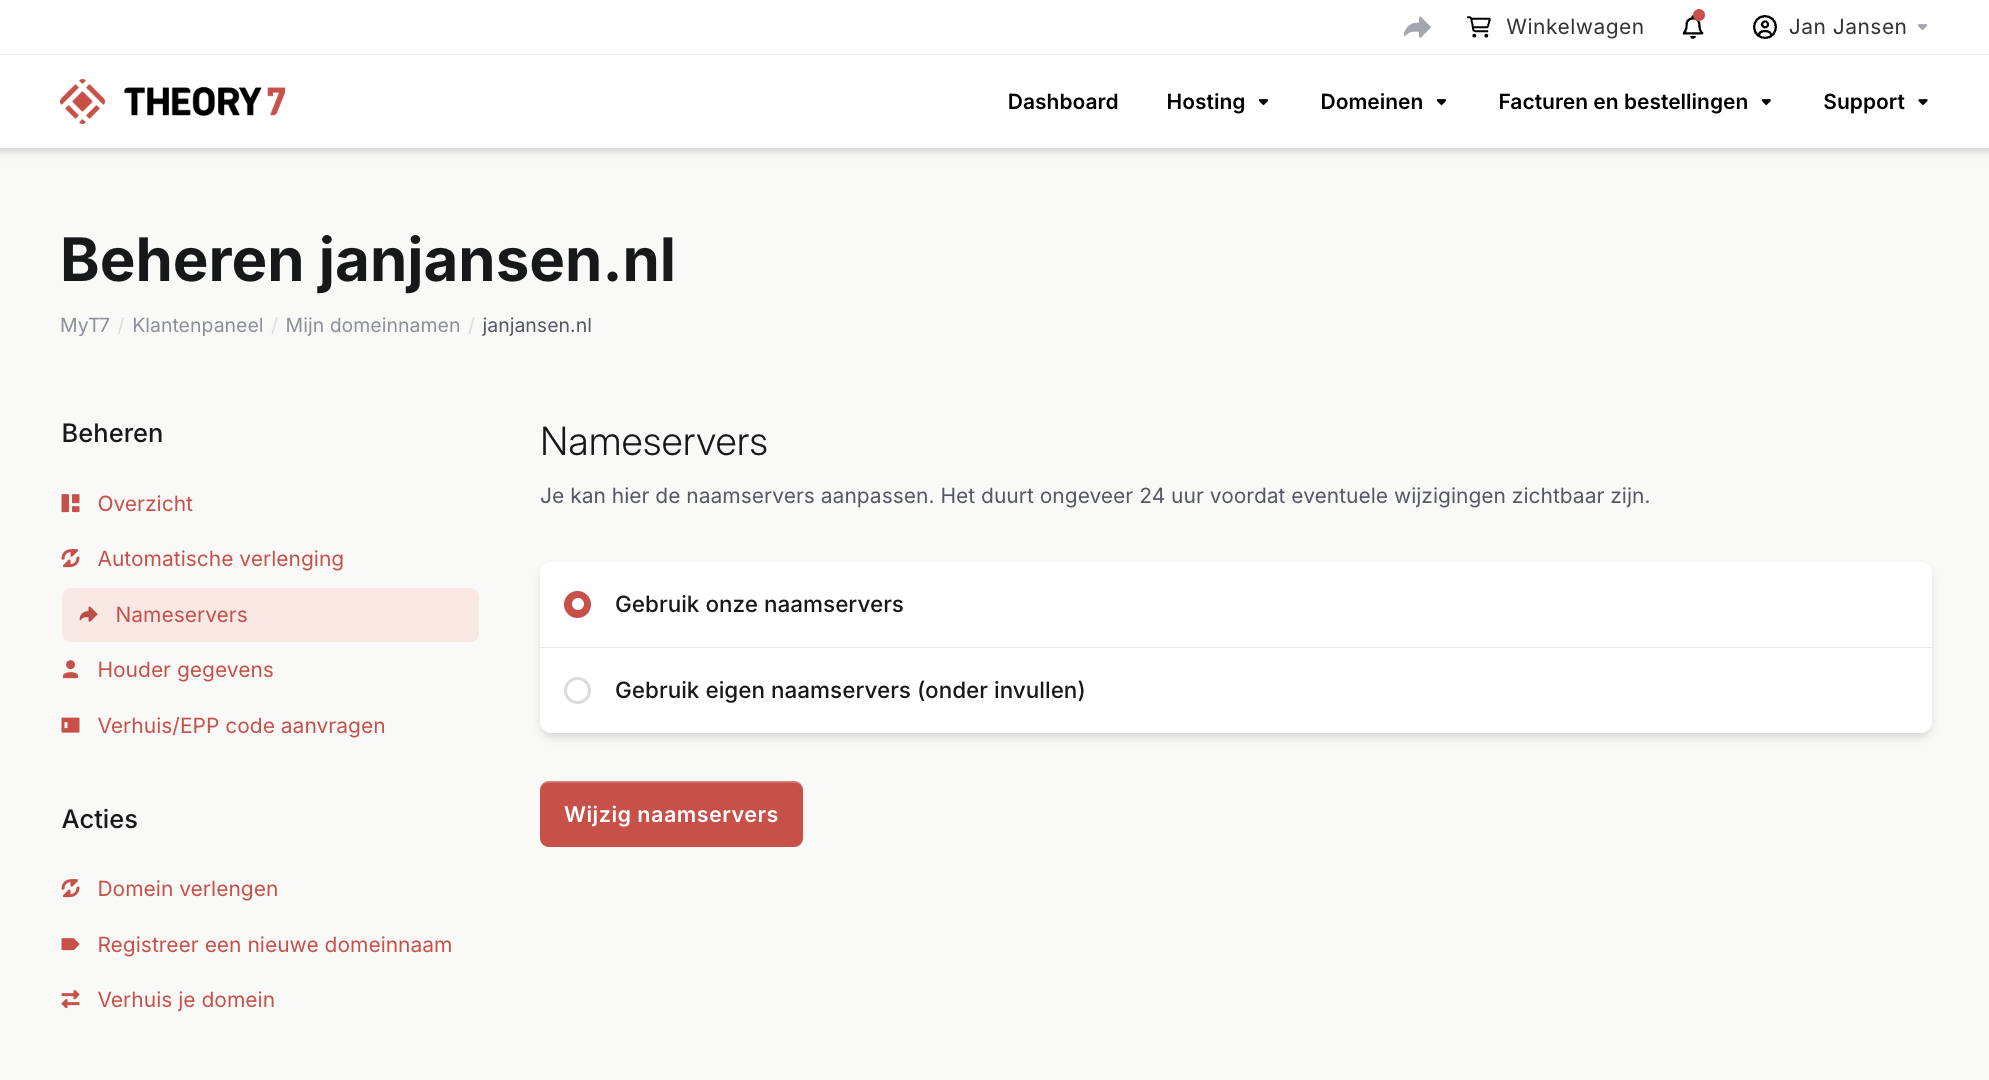This screenshot has height=1080, width=1989.
Task: Open the Jan Jansen account dropdown
Action: (x=1840, y=27)
